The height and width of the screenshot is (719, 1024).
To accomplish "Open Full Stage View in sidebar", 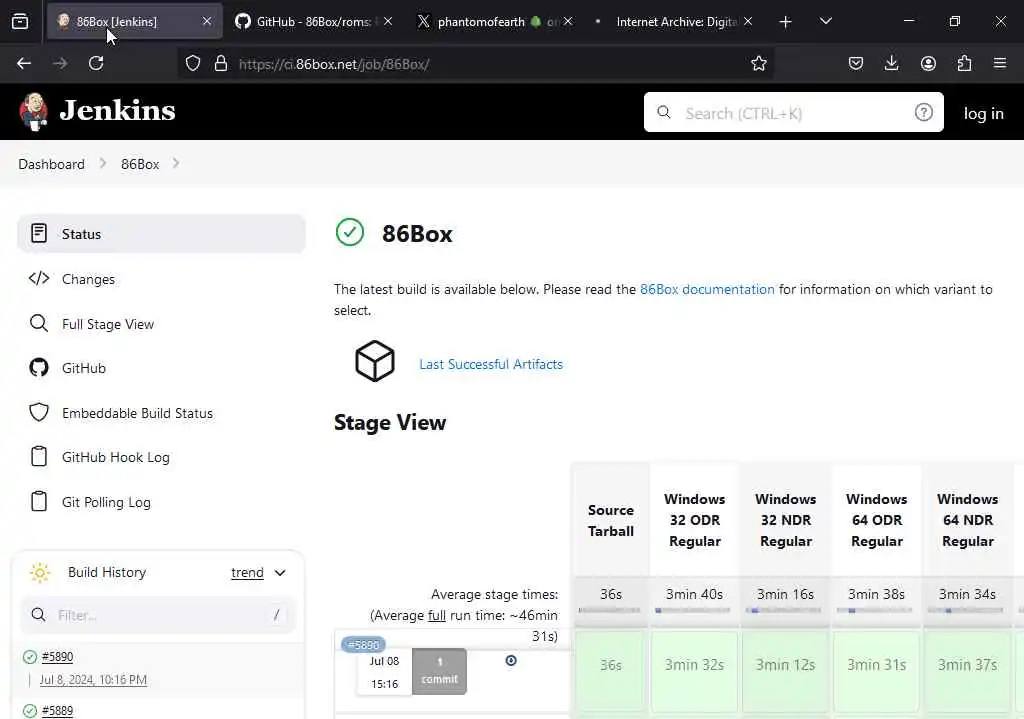I will click(x=107, y=324).
